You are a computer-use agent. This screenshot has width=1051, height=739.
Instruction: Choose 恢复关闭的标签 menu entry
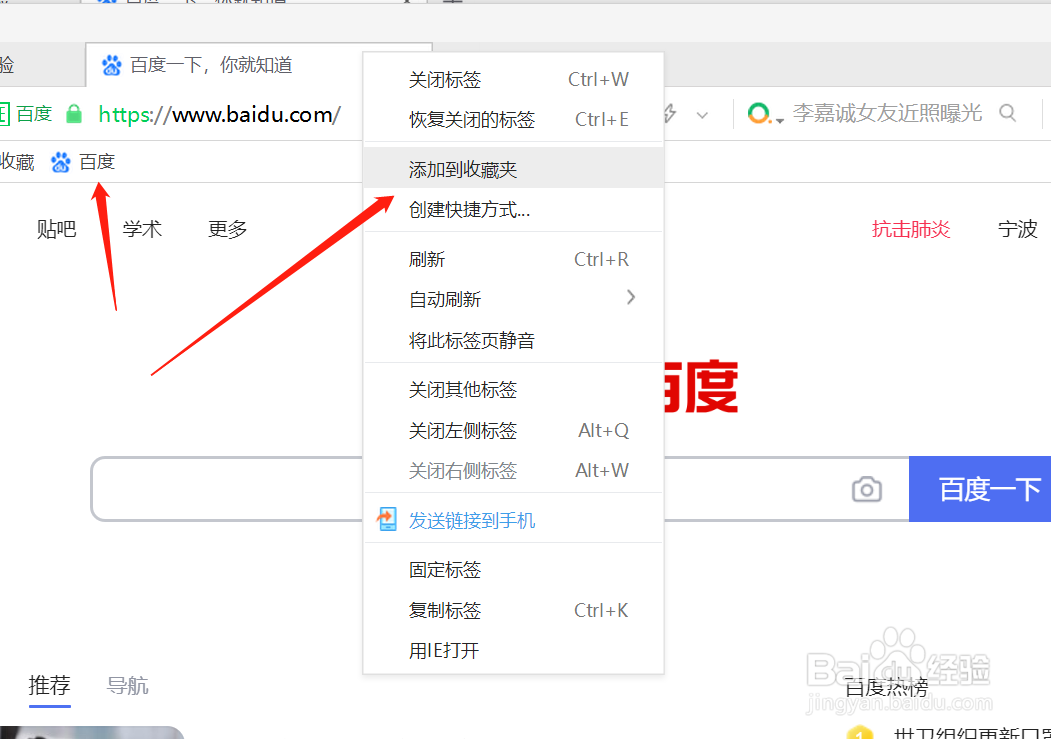click(x=513, y=119)
